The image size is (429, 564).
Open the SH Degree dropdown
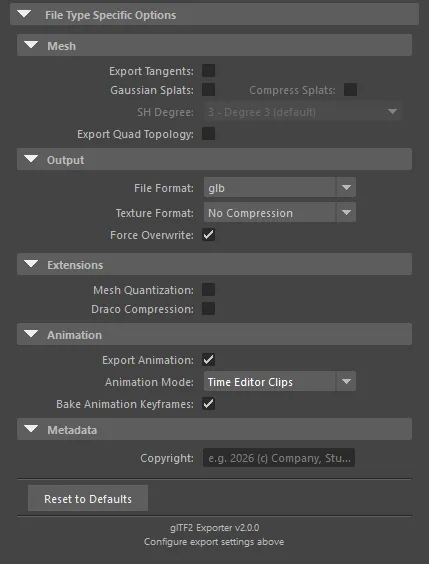pyautogui.click(x=303, y=112)
